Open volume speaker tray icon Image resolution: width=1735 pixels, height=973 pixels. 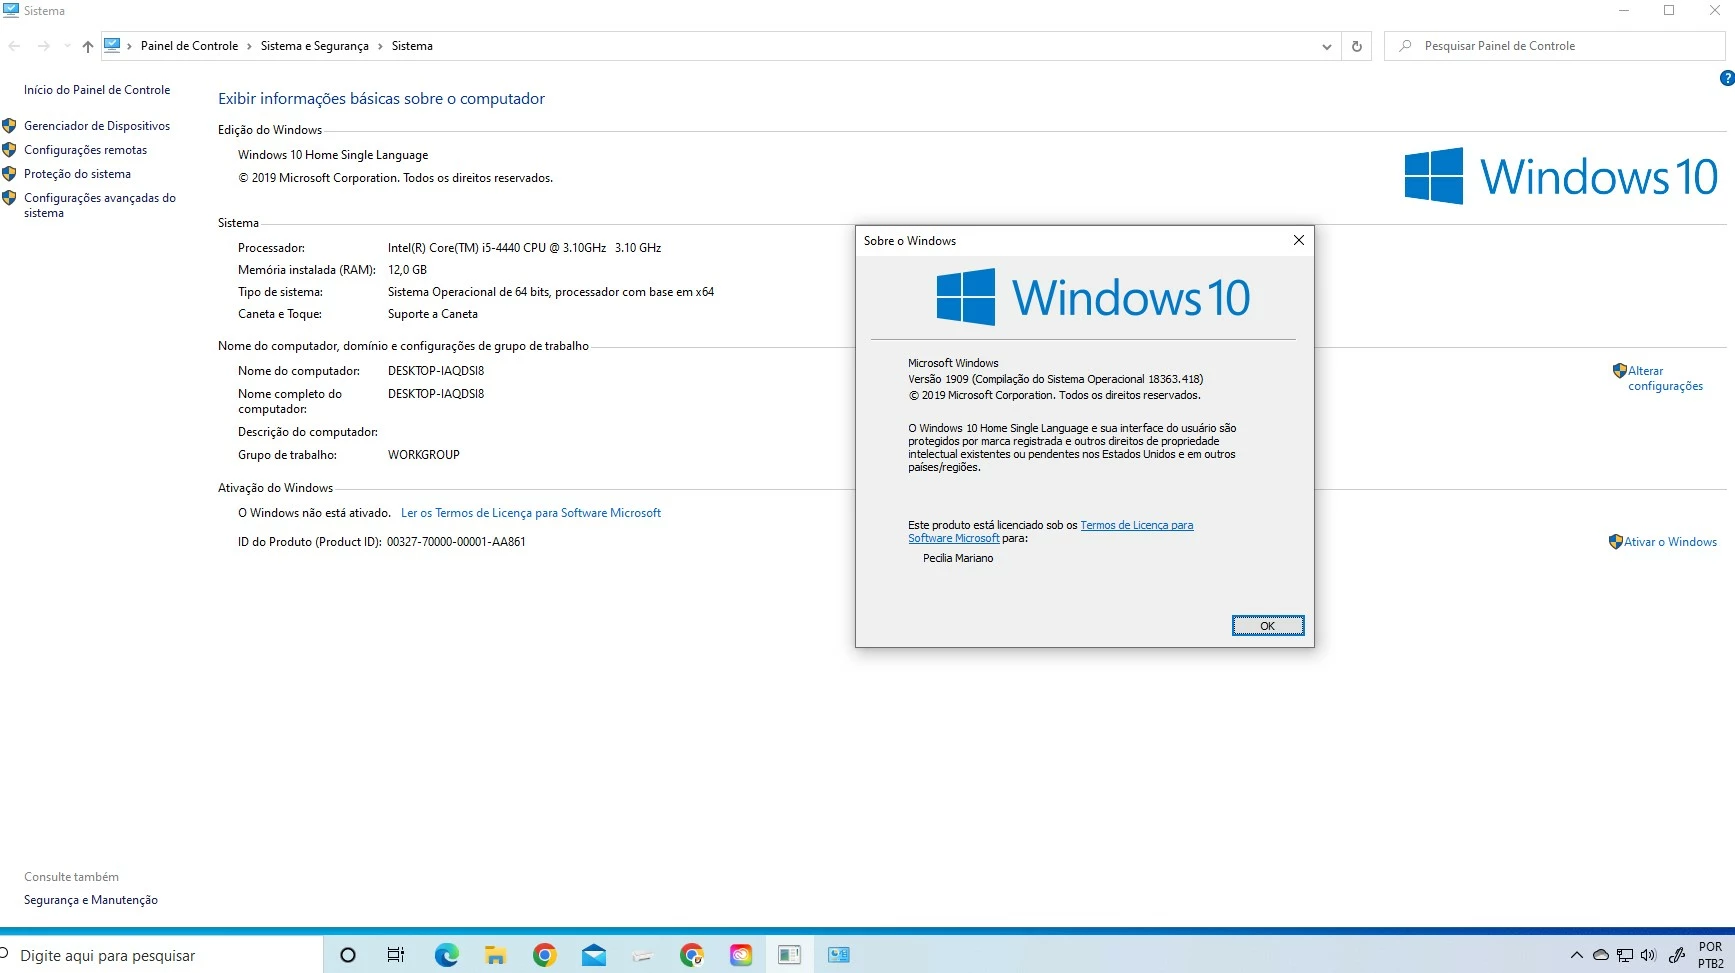point(1648,955)
